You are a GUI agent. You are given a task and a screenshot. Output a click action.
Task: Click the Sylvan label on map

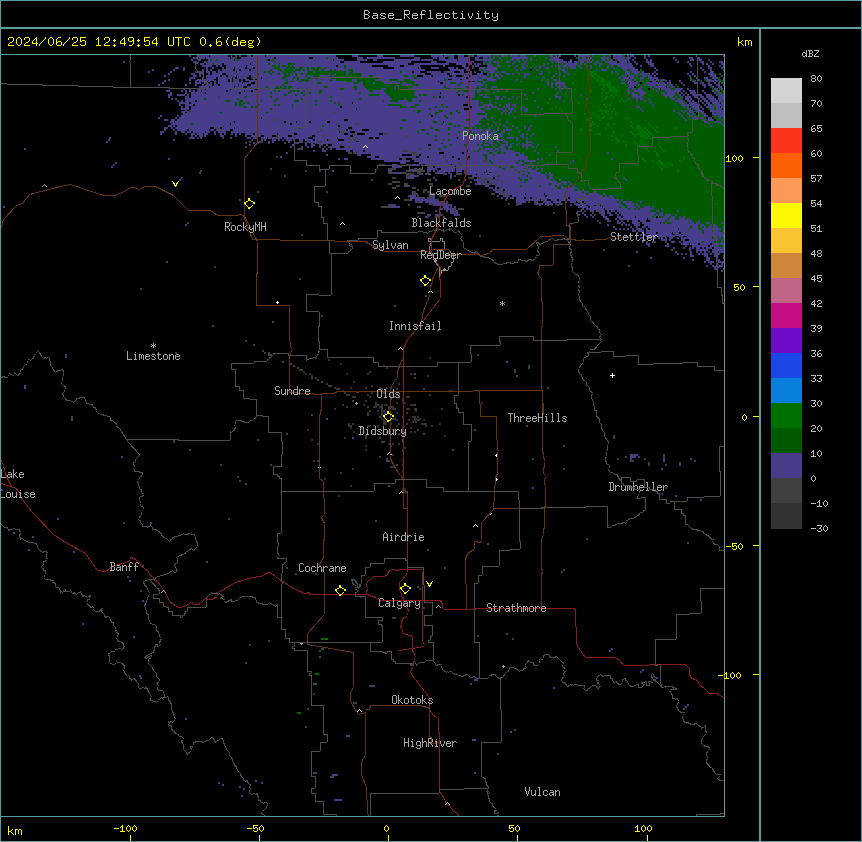pos(390,245)
